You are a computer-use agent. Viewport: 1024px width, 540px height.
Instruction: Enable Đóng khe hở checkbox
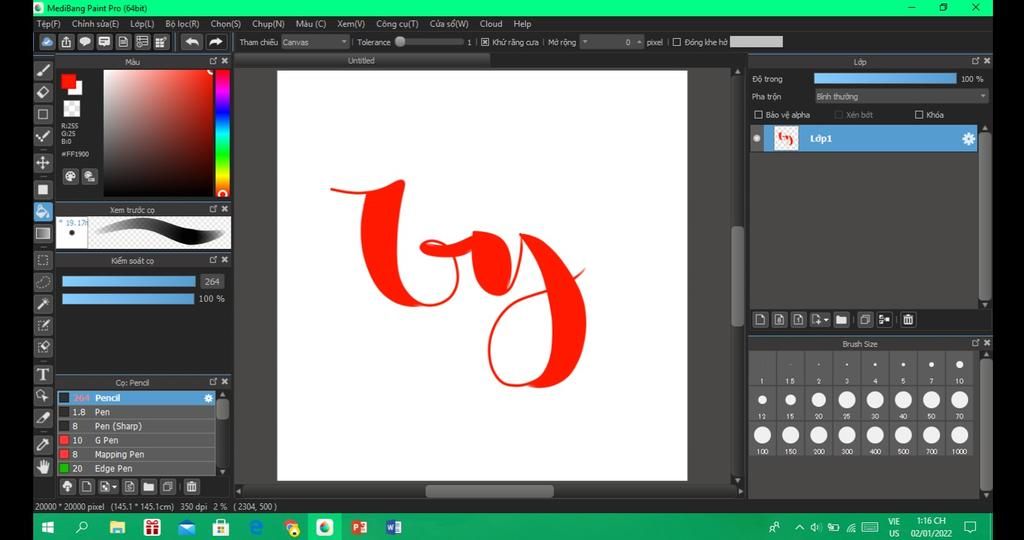(677, 42)
